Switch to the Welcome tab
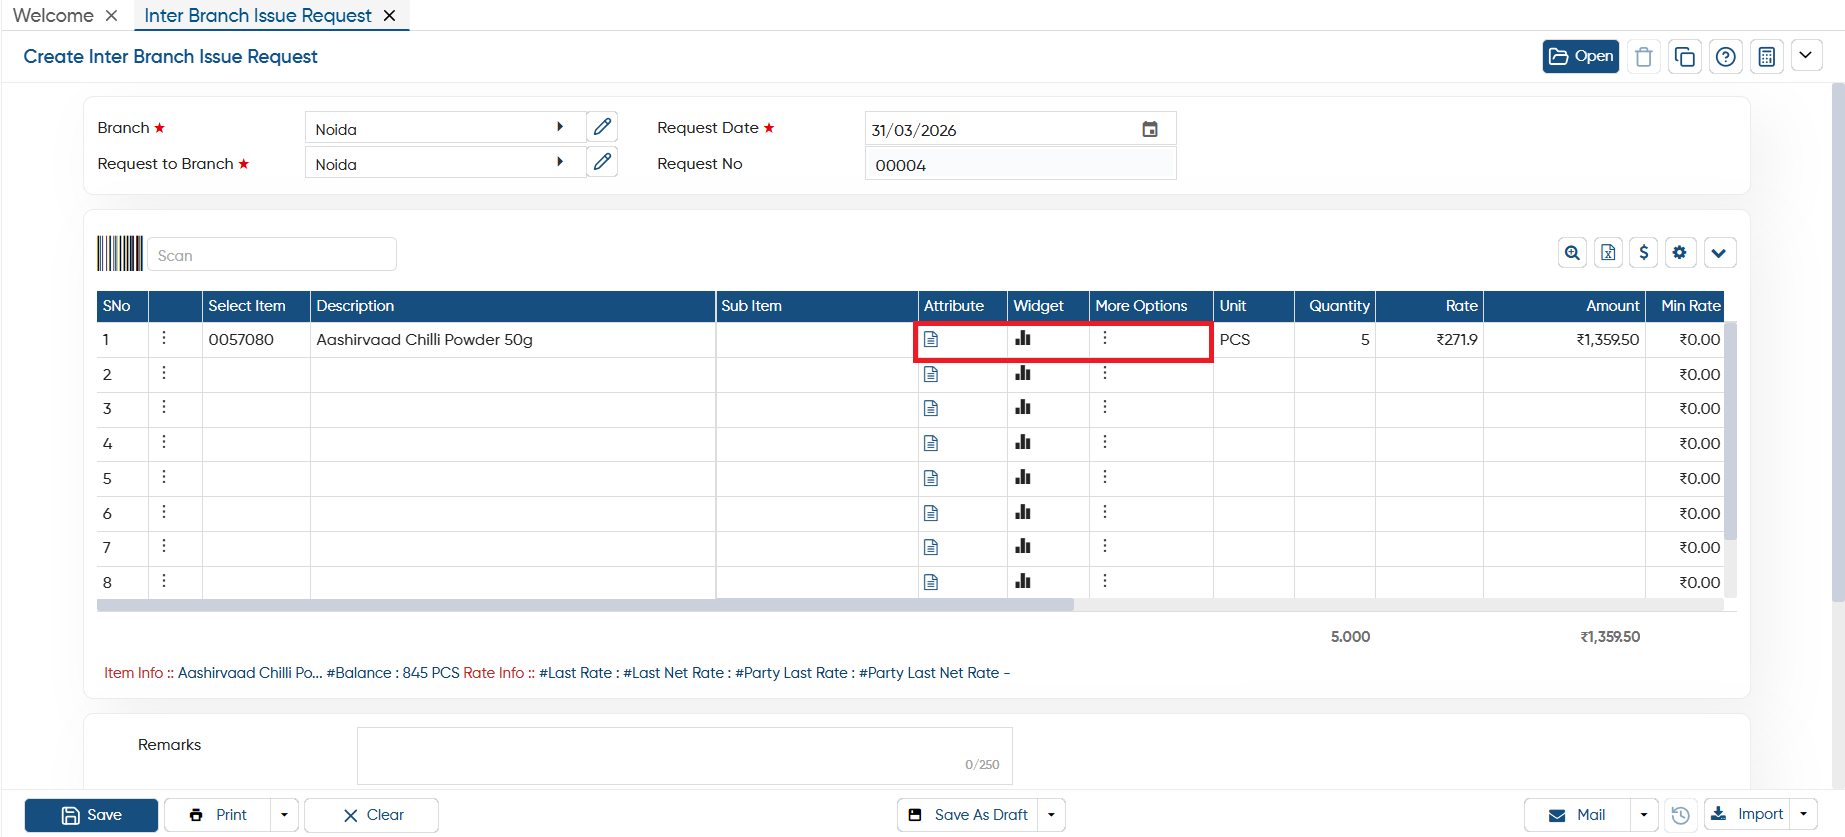Screen dimensions: 1845x837 pos(53,15)
